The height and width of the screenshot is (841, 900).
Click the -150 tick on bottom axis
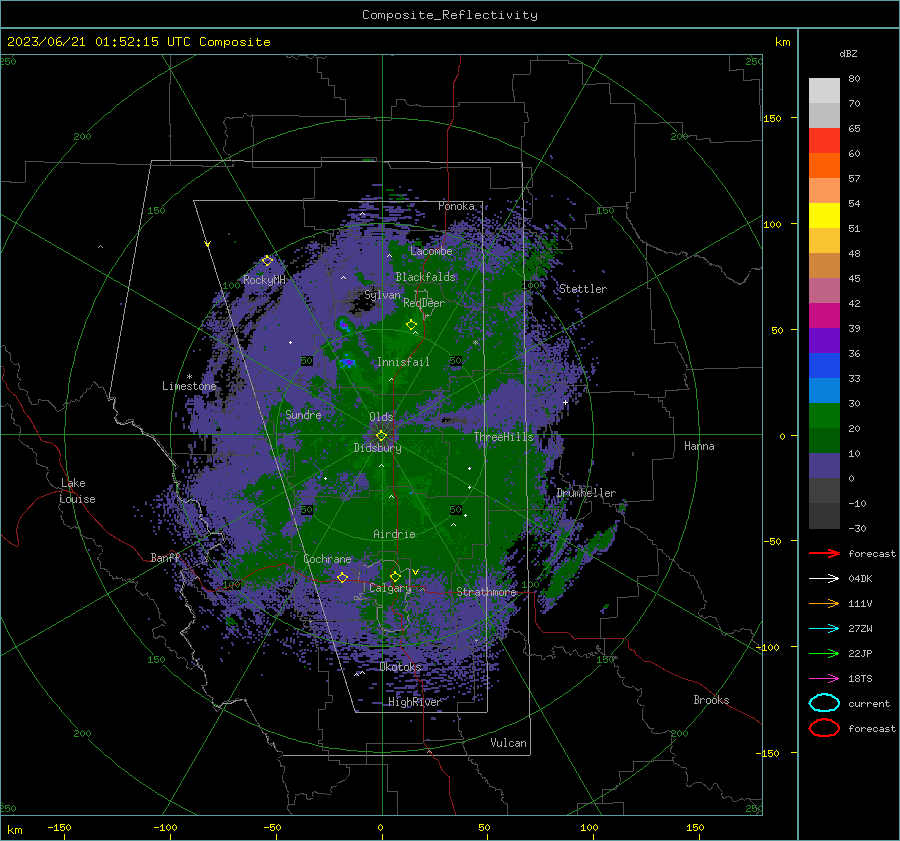[59, 827]
